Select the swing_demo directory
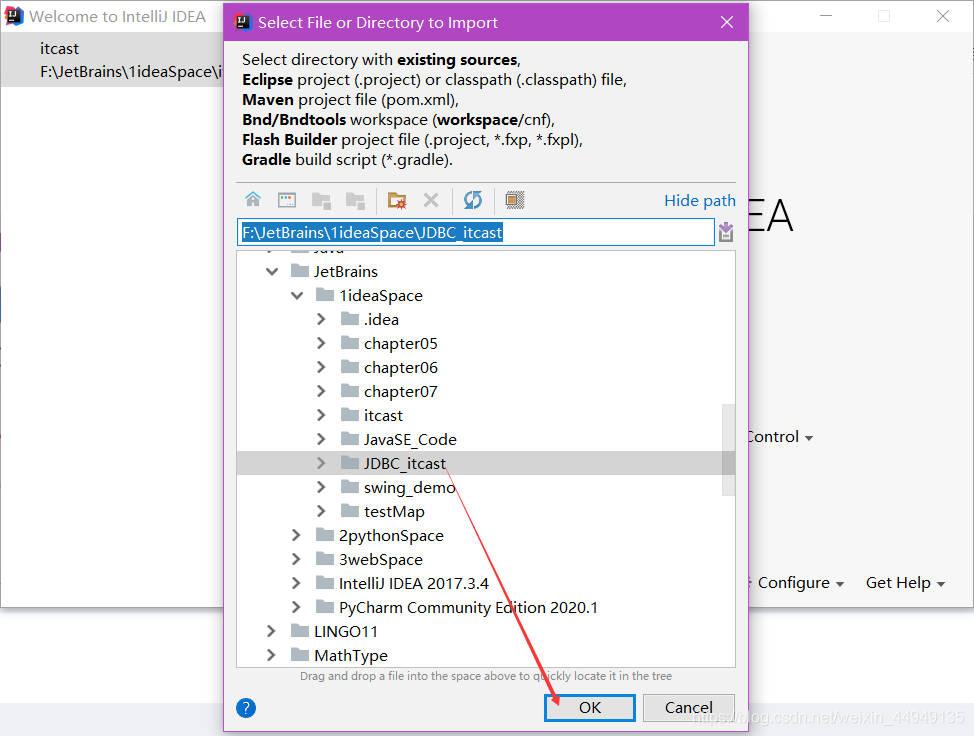 click(x=409, y=488)
